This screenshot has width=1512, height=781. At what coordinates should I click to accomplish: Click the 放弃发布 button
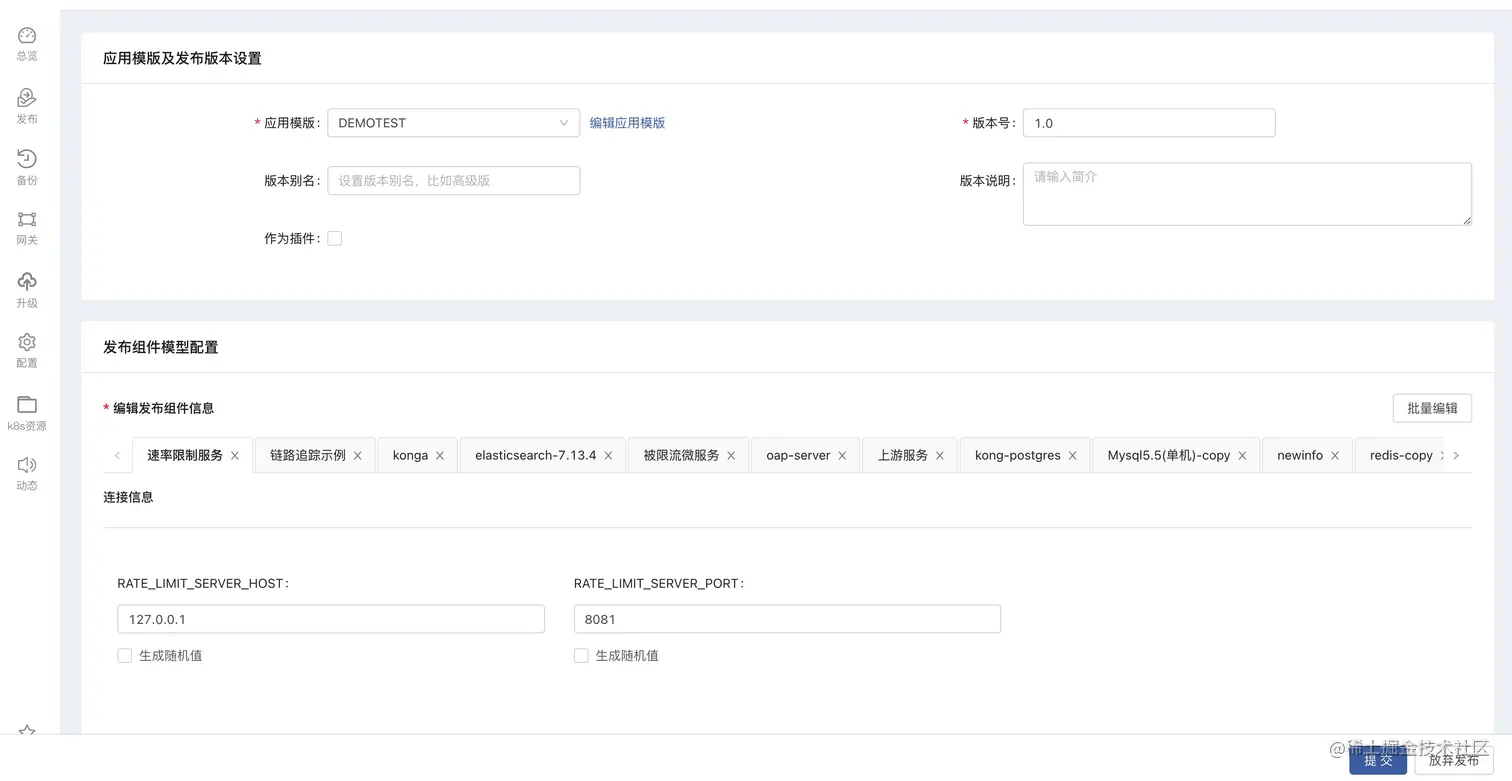pos(1454,760)
